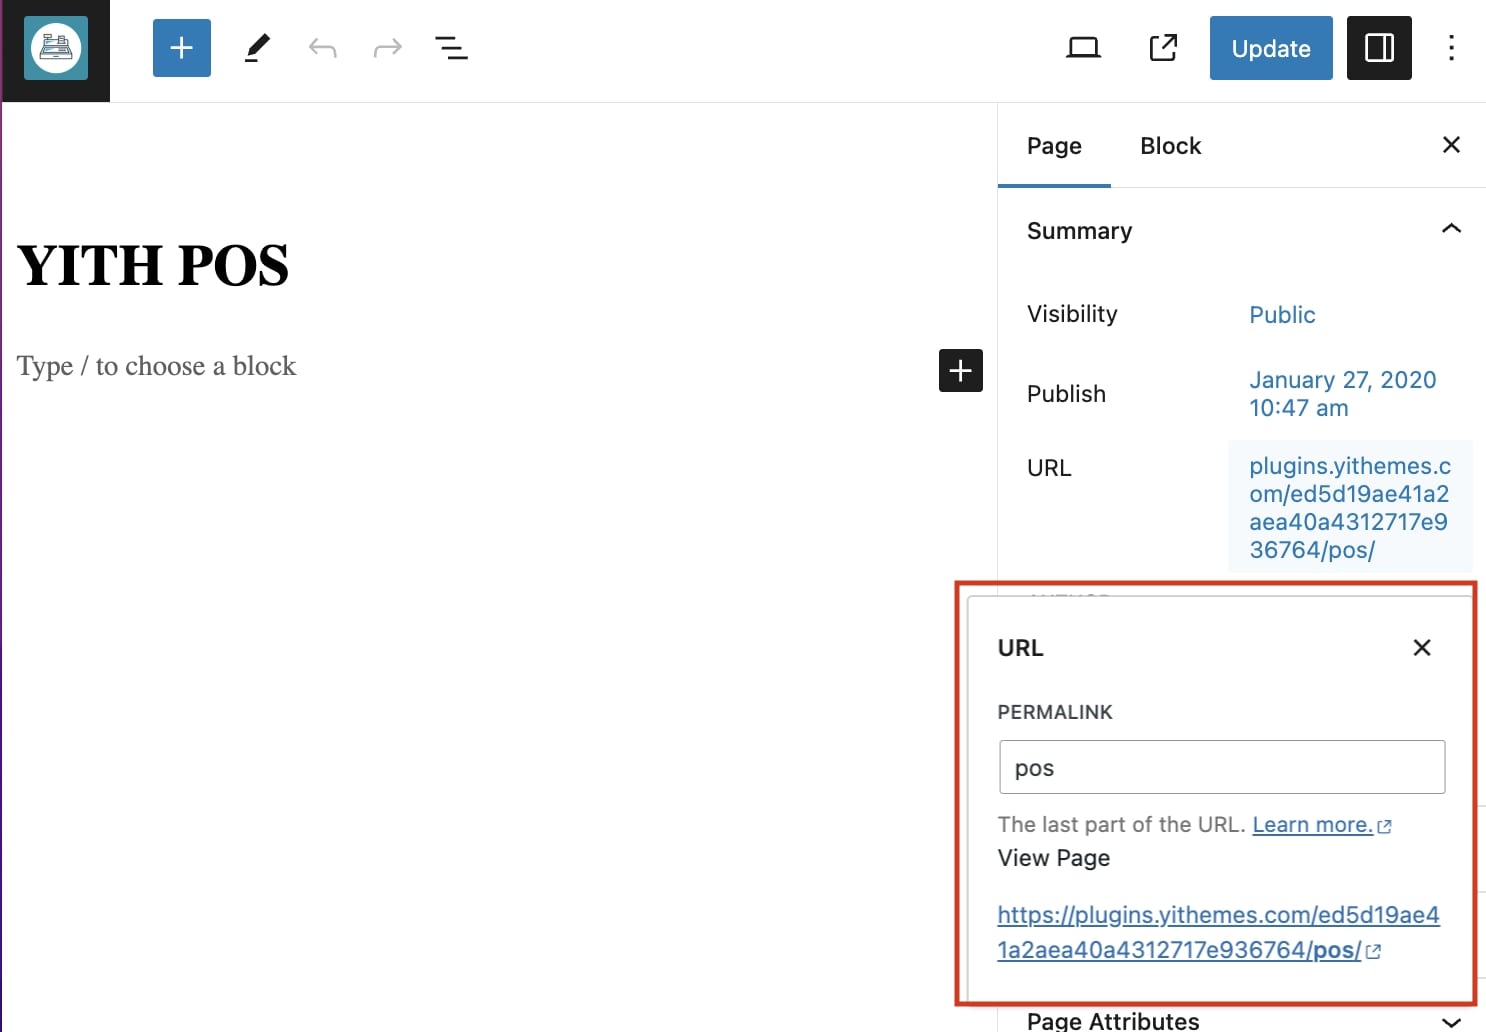Click the URL value in Summary
Viewport: 1486px width, 1032px height.
point(1350,507)
